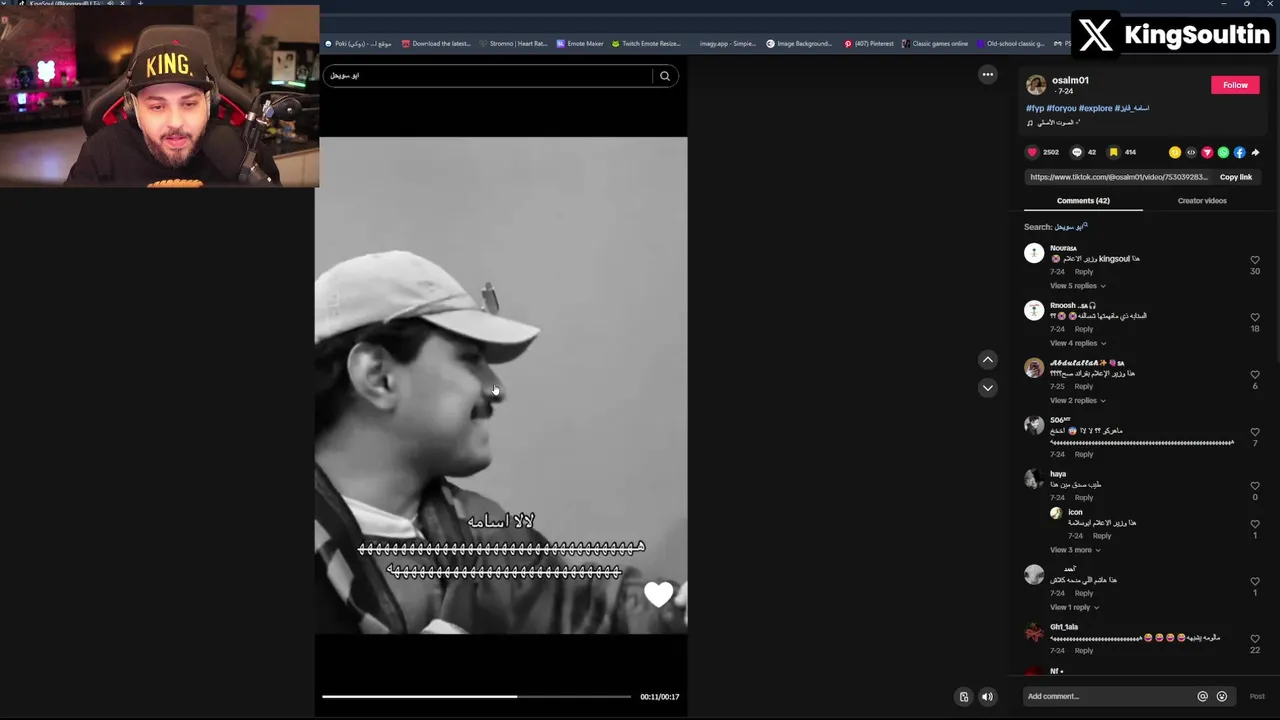Viewport: 1280px width, 720px height.
Task: Toggle the video volume mute button
Action: [x=987, y=697]
